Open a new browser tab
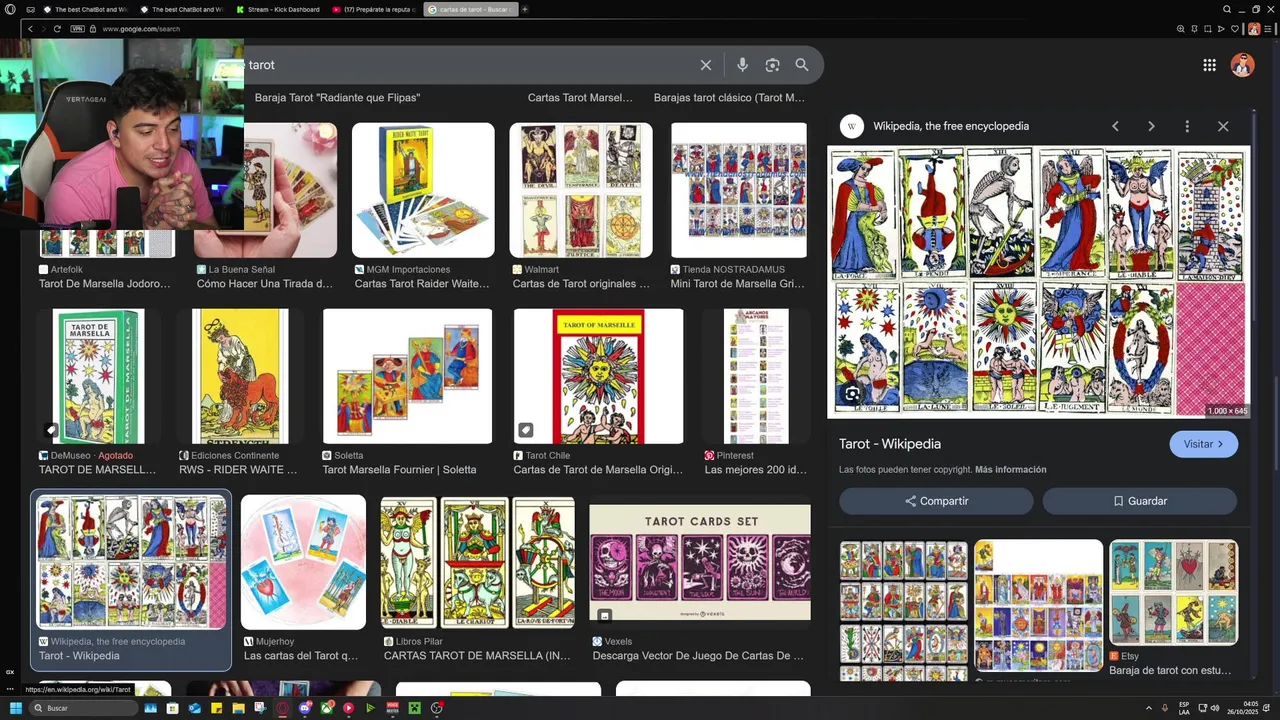 525,9
